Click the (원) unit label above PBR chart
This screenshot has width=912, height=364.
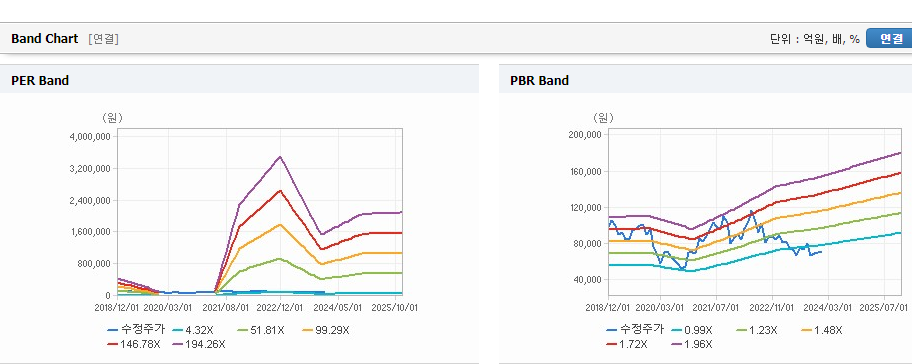coord(603,118)
